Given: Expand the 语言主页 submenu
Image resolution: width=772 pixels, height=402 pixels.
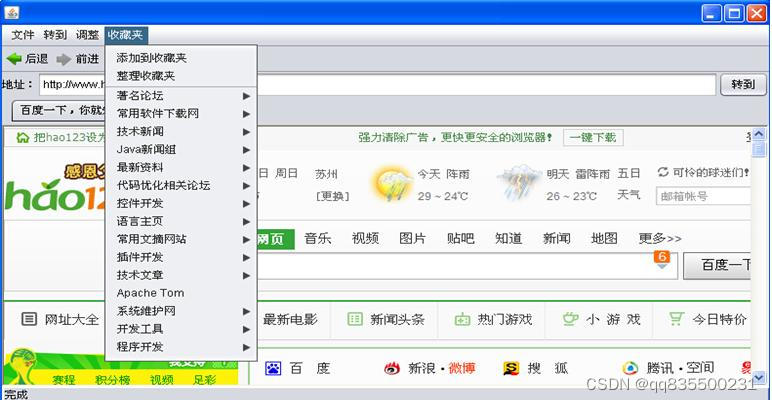Looking at the screenshot, I should coord(181,221).
